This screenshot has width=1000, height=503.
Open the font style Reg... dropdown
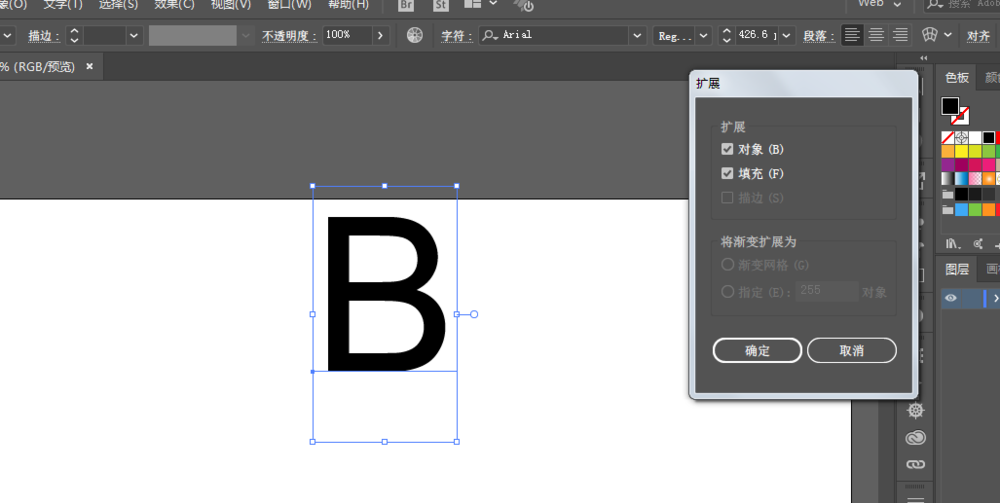(704, 36)
